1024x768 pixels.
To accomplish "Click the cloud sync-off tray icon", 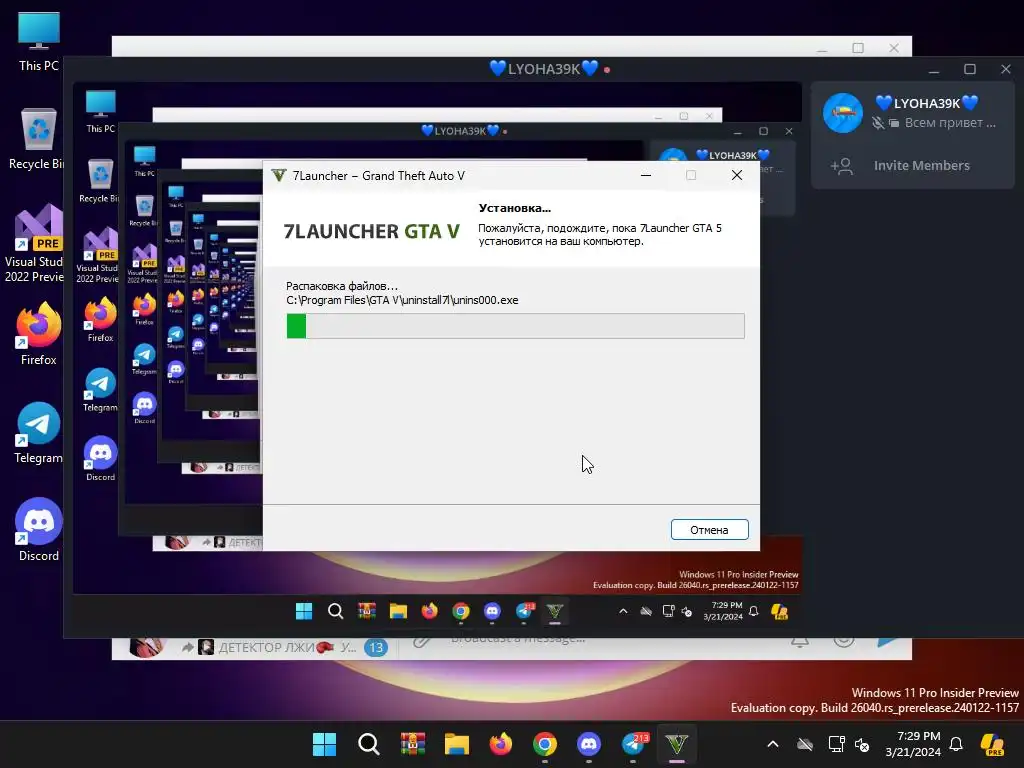I will pyautogui.click(x=805, y=744).
